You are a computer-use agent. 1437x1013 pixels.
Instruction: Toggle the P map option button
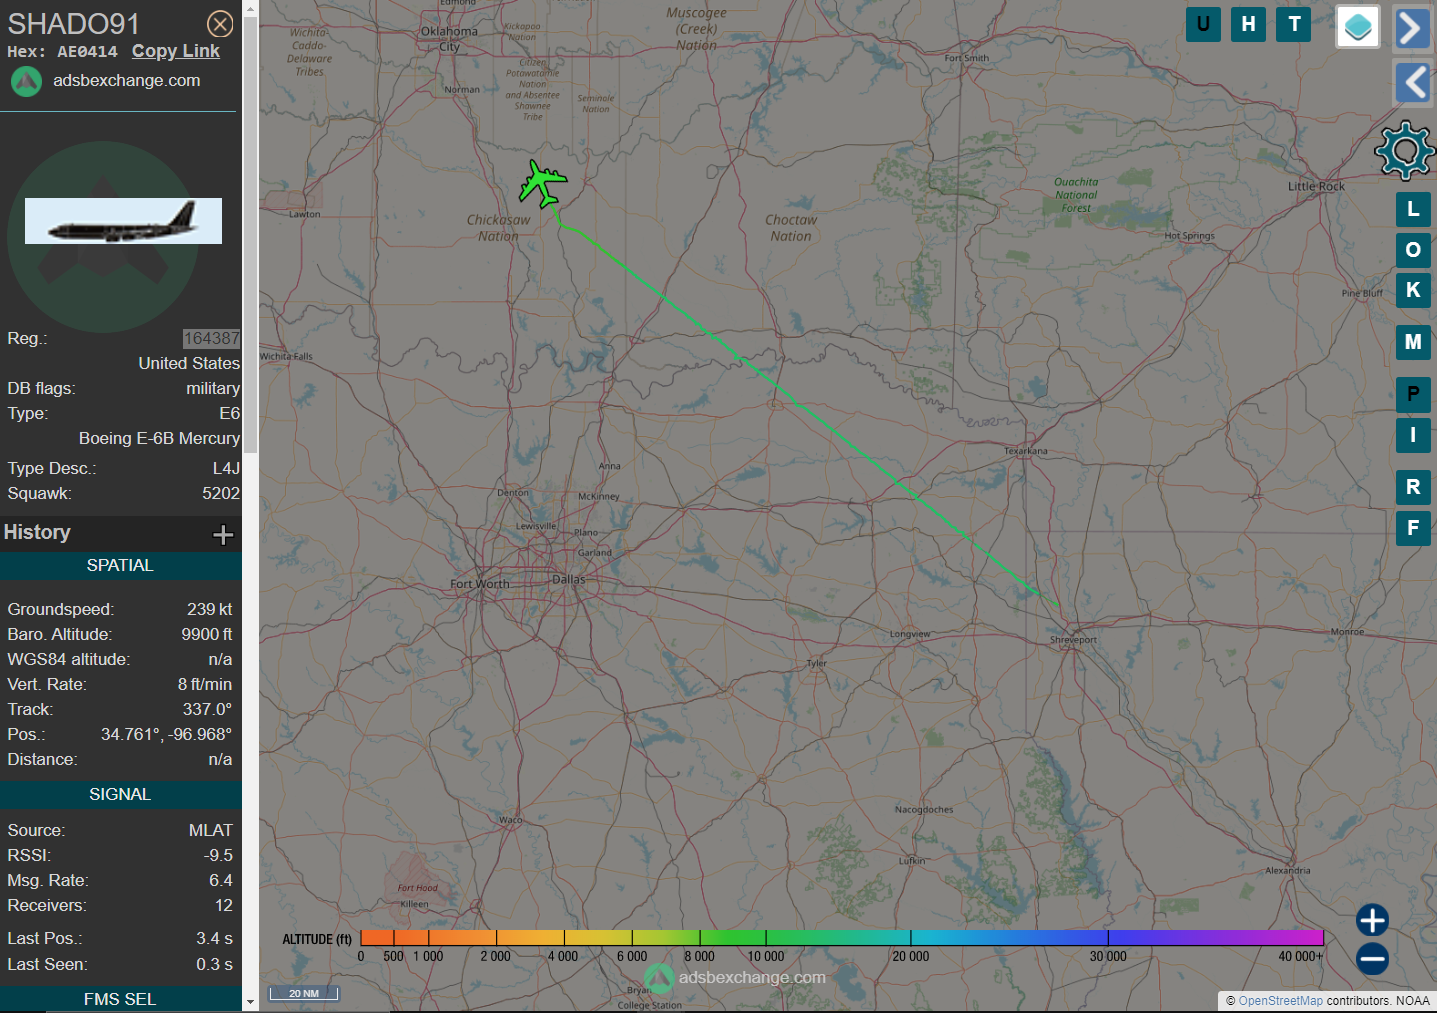click(1413, 394)
